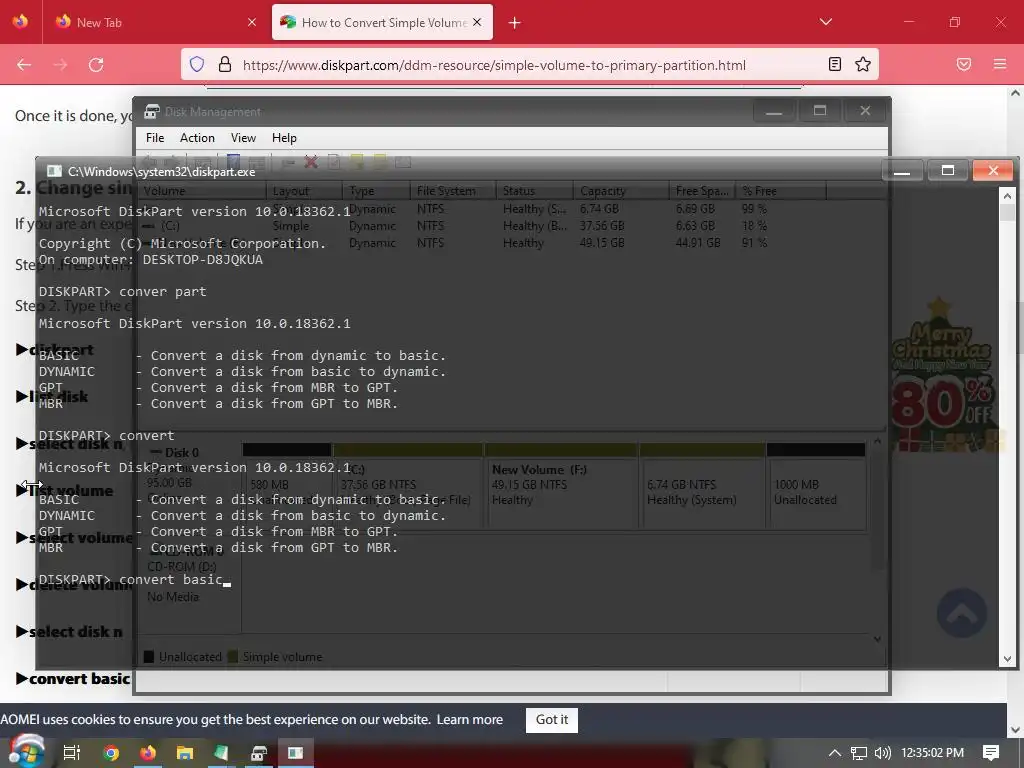
Task: Open Learn more cookie link
Action: [470, 720]
